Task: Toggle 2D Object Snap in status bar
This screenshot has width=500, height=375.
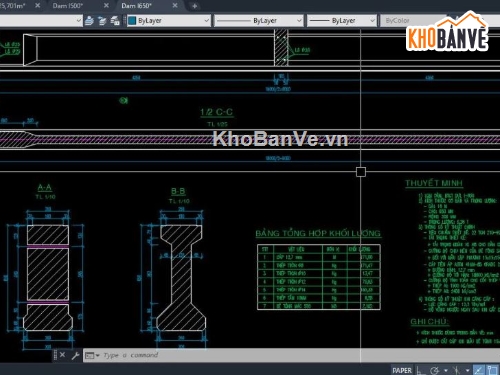Action: coord(492,370)
